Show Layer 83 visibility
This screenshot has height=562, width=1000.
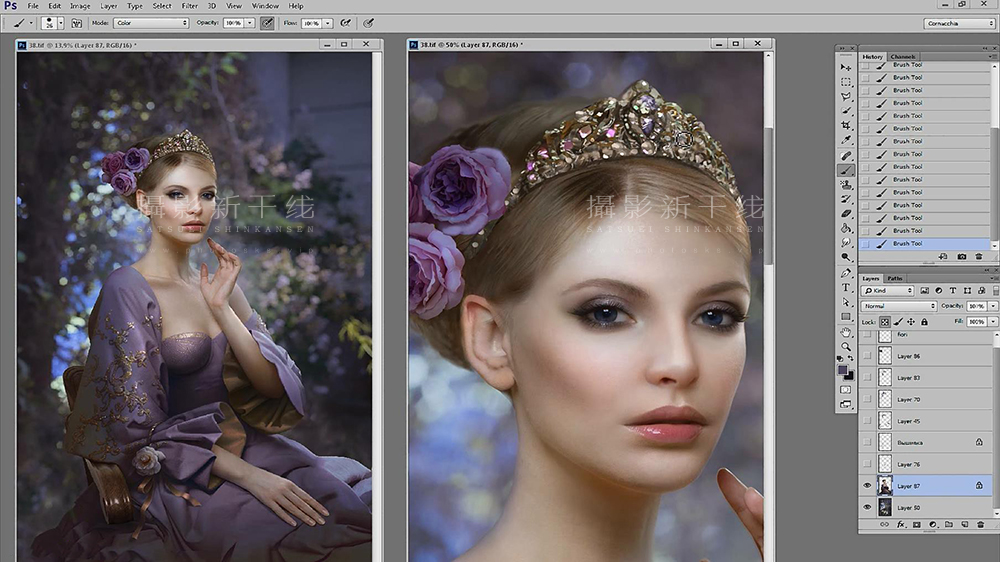coord(867,378)
